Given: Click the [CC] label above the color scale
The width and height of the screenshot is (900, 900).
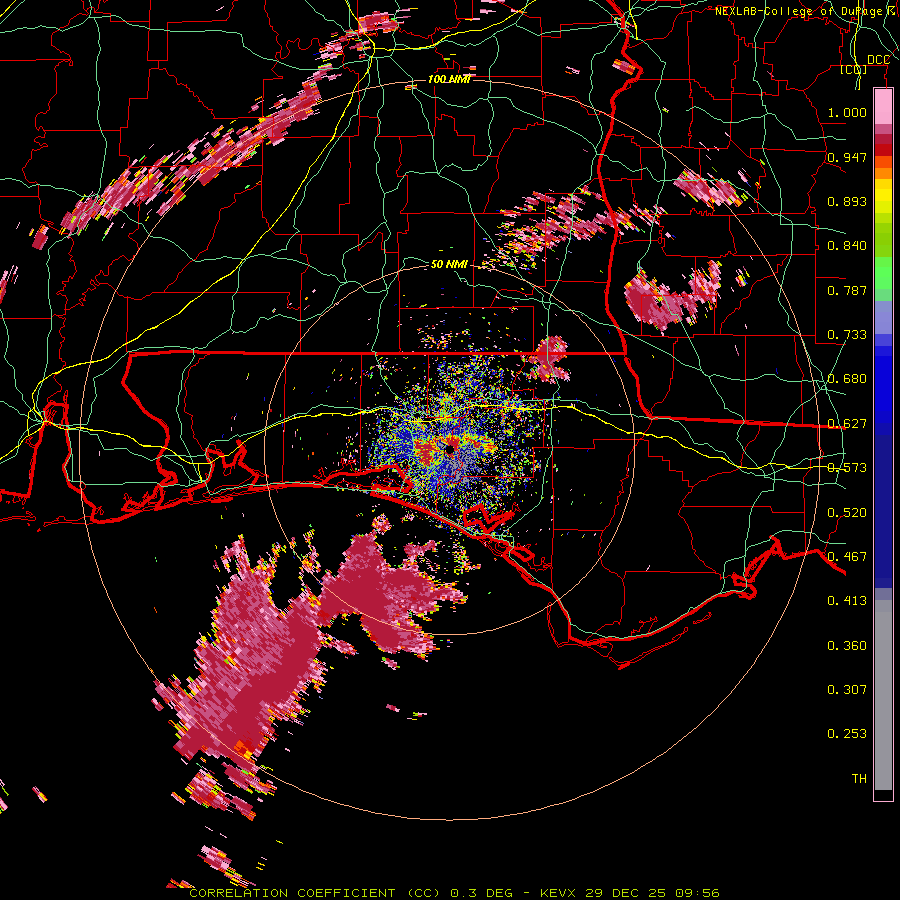Looking at the screenshot, I should [854, 70].
